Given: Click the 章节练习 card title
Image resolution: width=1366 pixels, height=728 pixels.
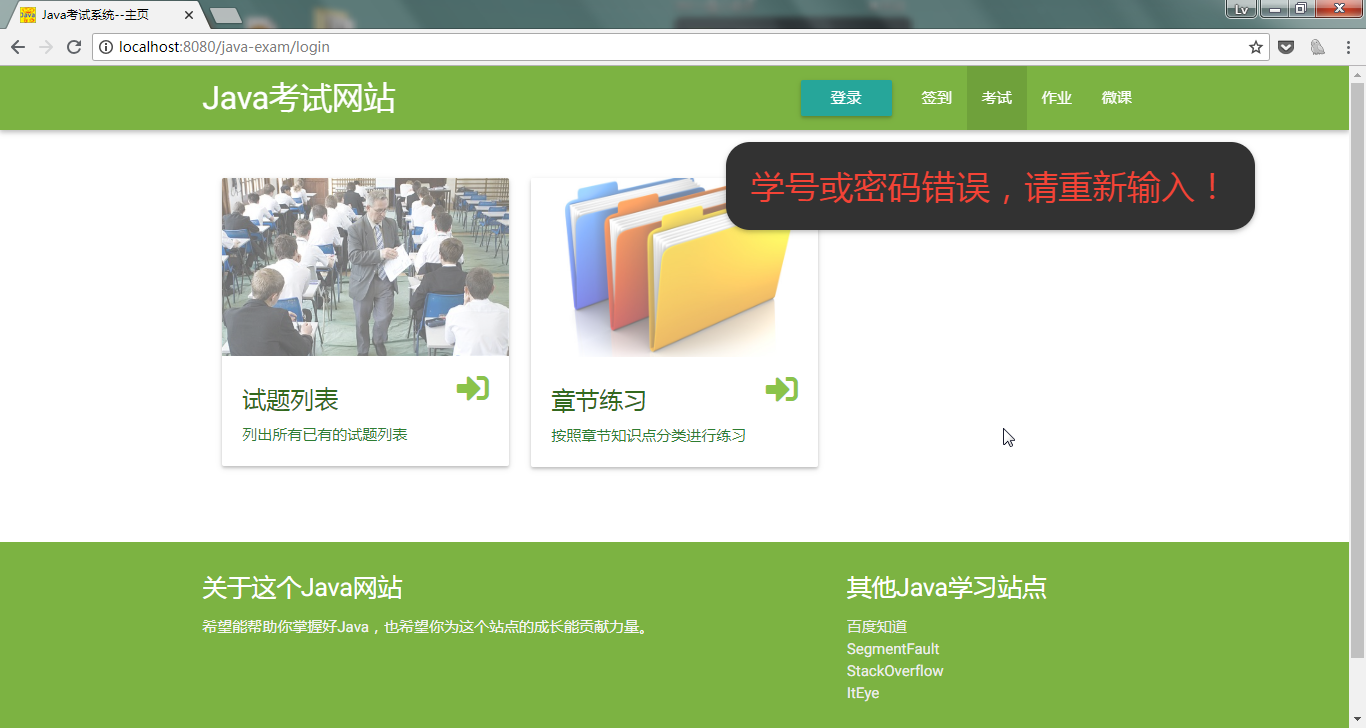Looking at the screenshot, I should [x=599, y=400].
